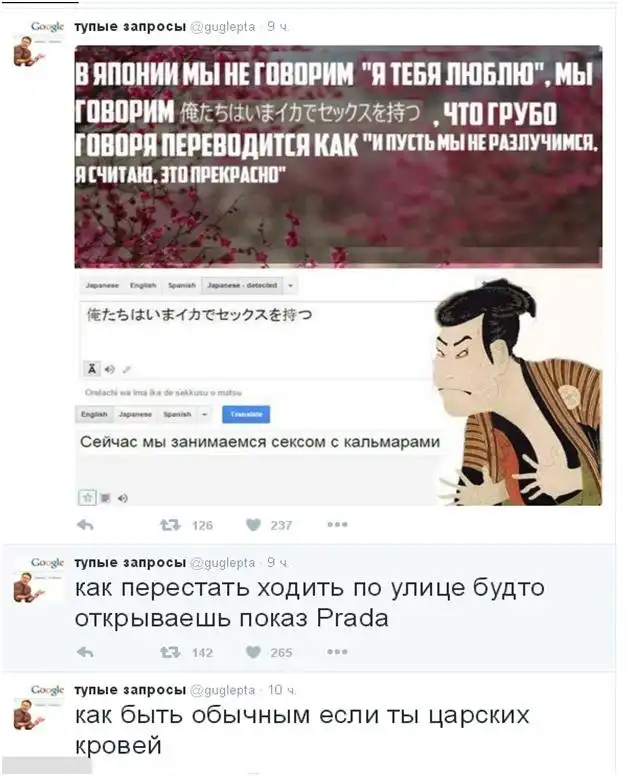641x776 pixels.
Task: Star the translation result in the image
Action: pos(88,497)
